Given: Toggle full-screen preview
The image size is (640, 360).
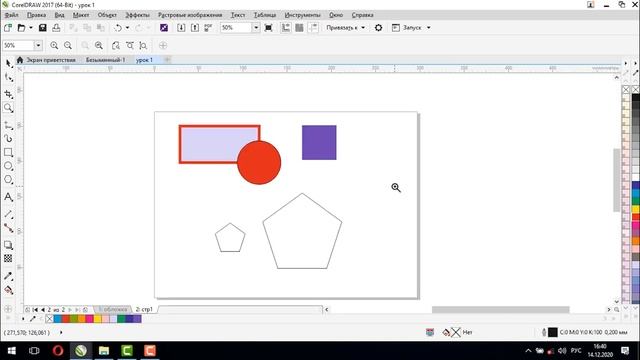Looking at the screenshot, I should pyautogui.click(x=269, y=28).
